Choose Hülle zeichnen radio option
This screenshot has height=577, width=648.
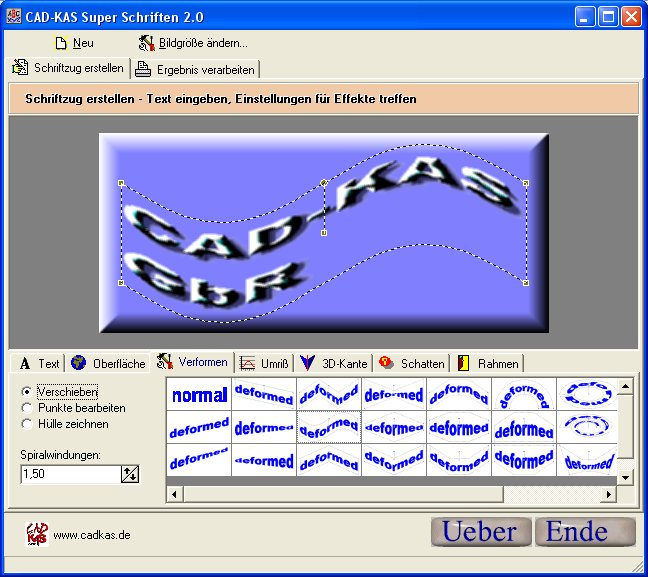(x=27, y=424)
